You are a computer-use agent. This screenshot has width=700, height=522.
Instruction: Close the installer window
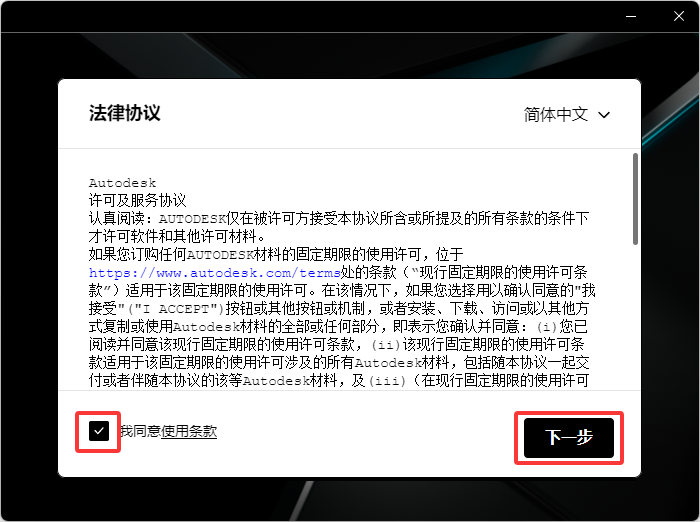coord(679,17)
